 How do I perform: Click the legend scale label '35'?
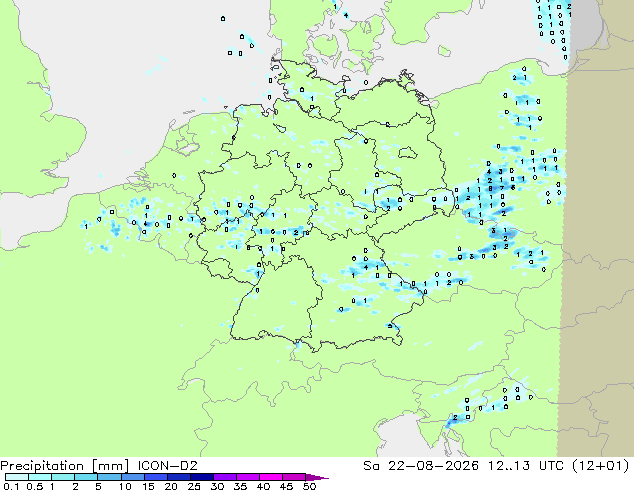[x=240, y=486]
